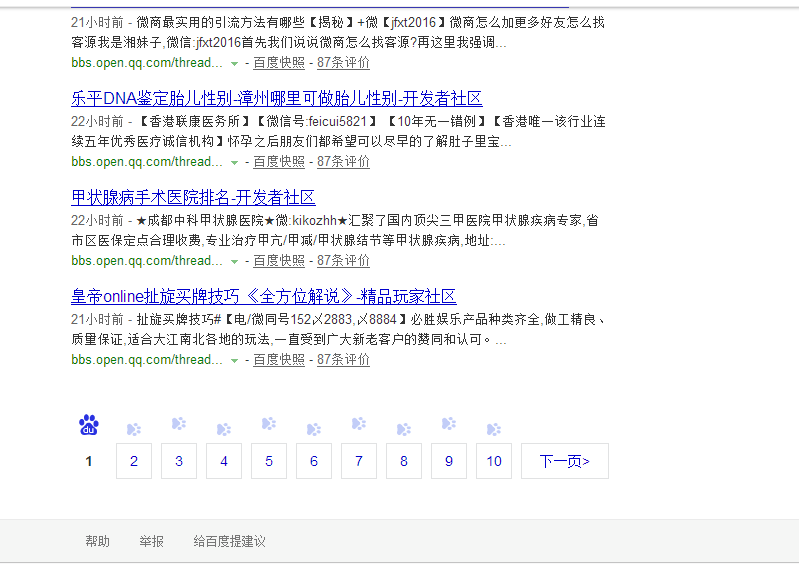This screenshot has width=799, height=564.
Task: Go to results page 2
Action: 134,461
